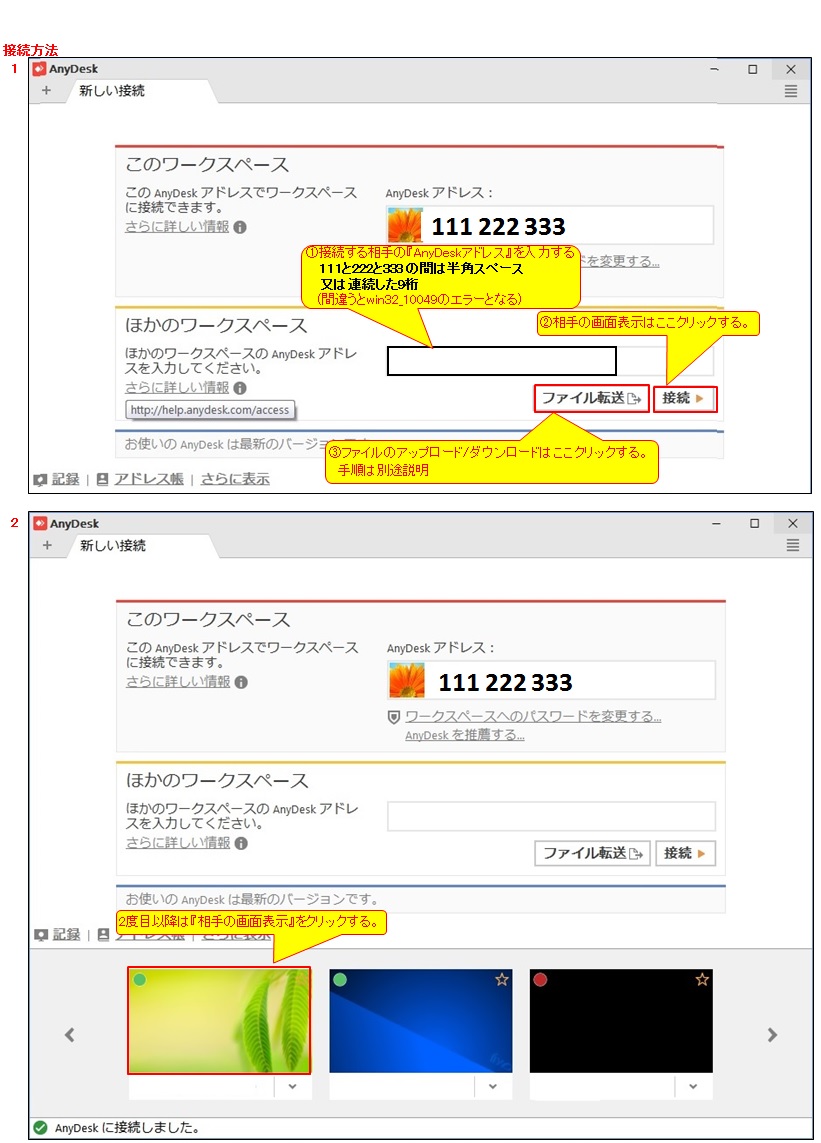The height and width of the screenshot is (1143, 821).
Task: Show previous sessions with left chevron
Action: pyautogui.click(x=70, y=1035)
